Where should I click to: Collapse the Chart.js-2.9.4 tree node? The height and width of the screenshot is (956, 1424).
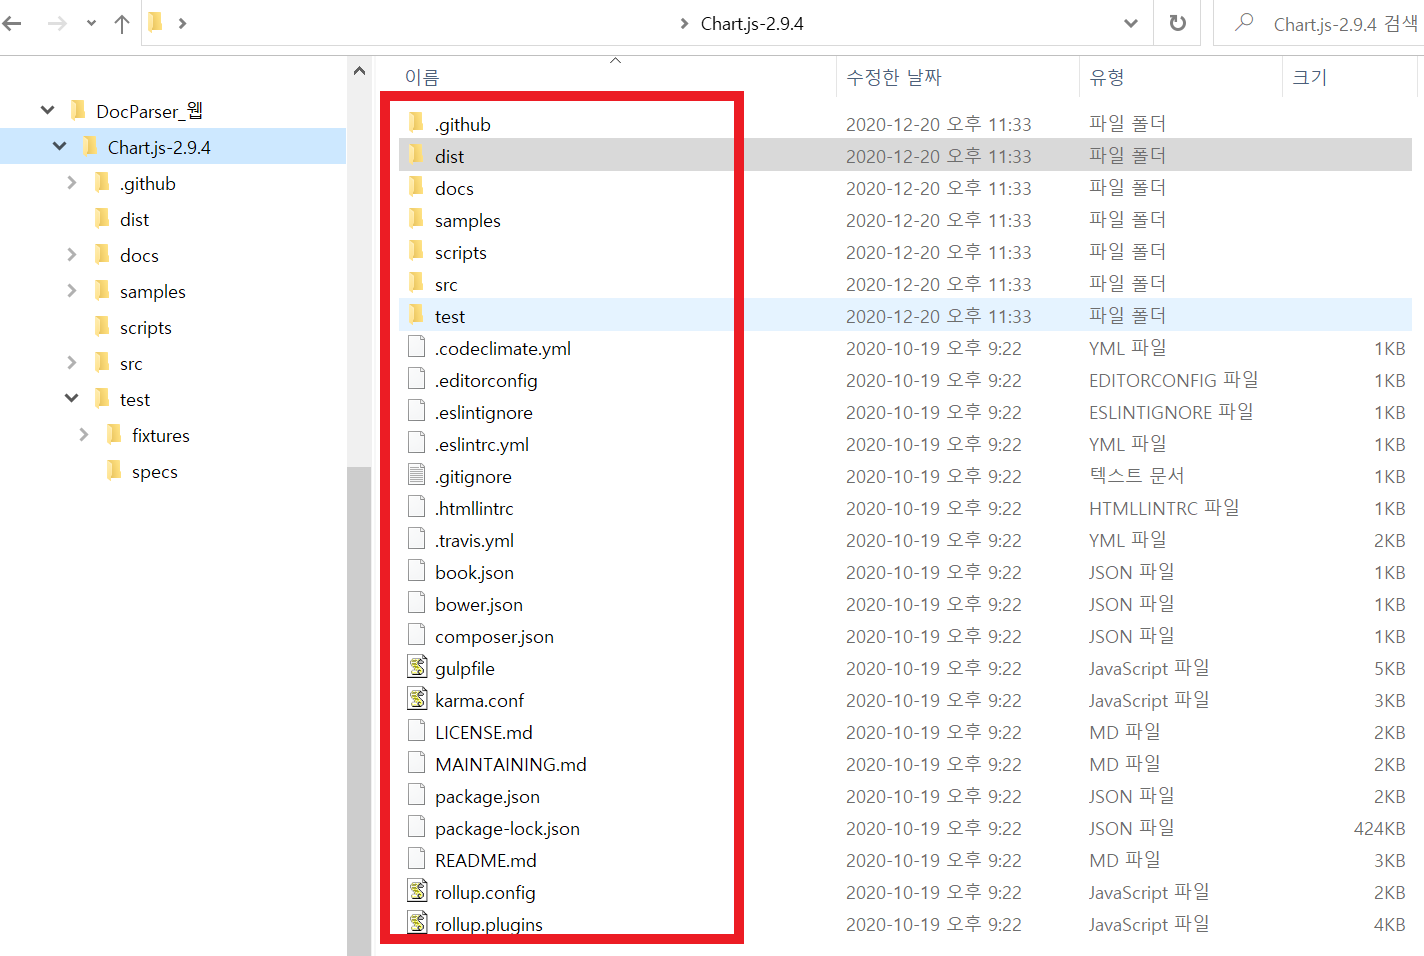click(x=59, y=147)
